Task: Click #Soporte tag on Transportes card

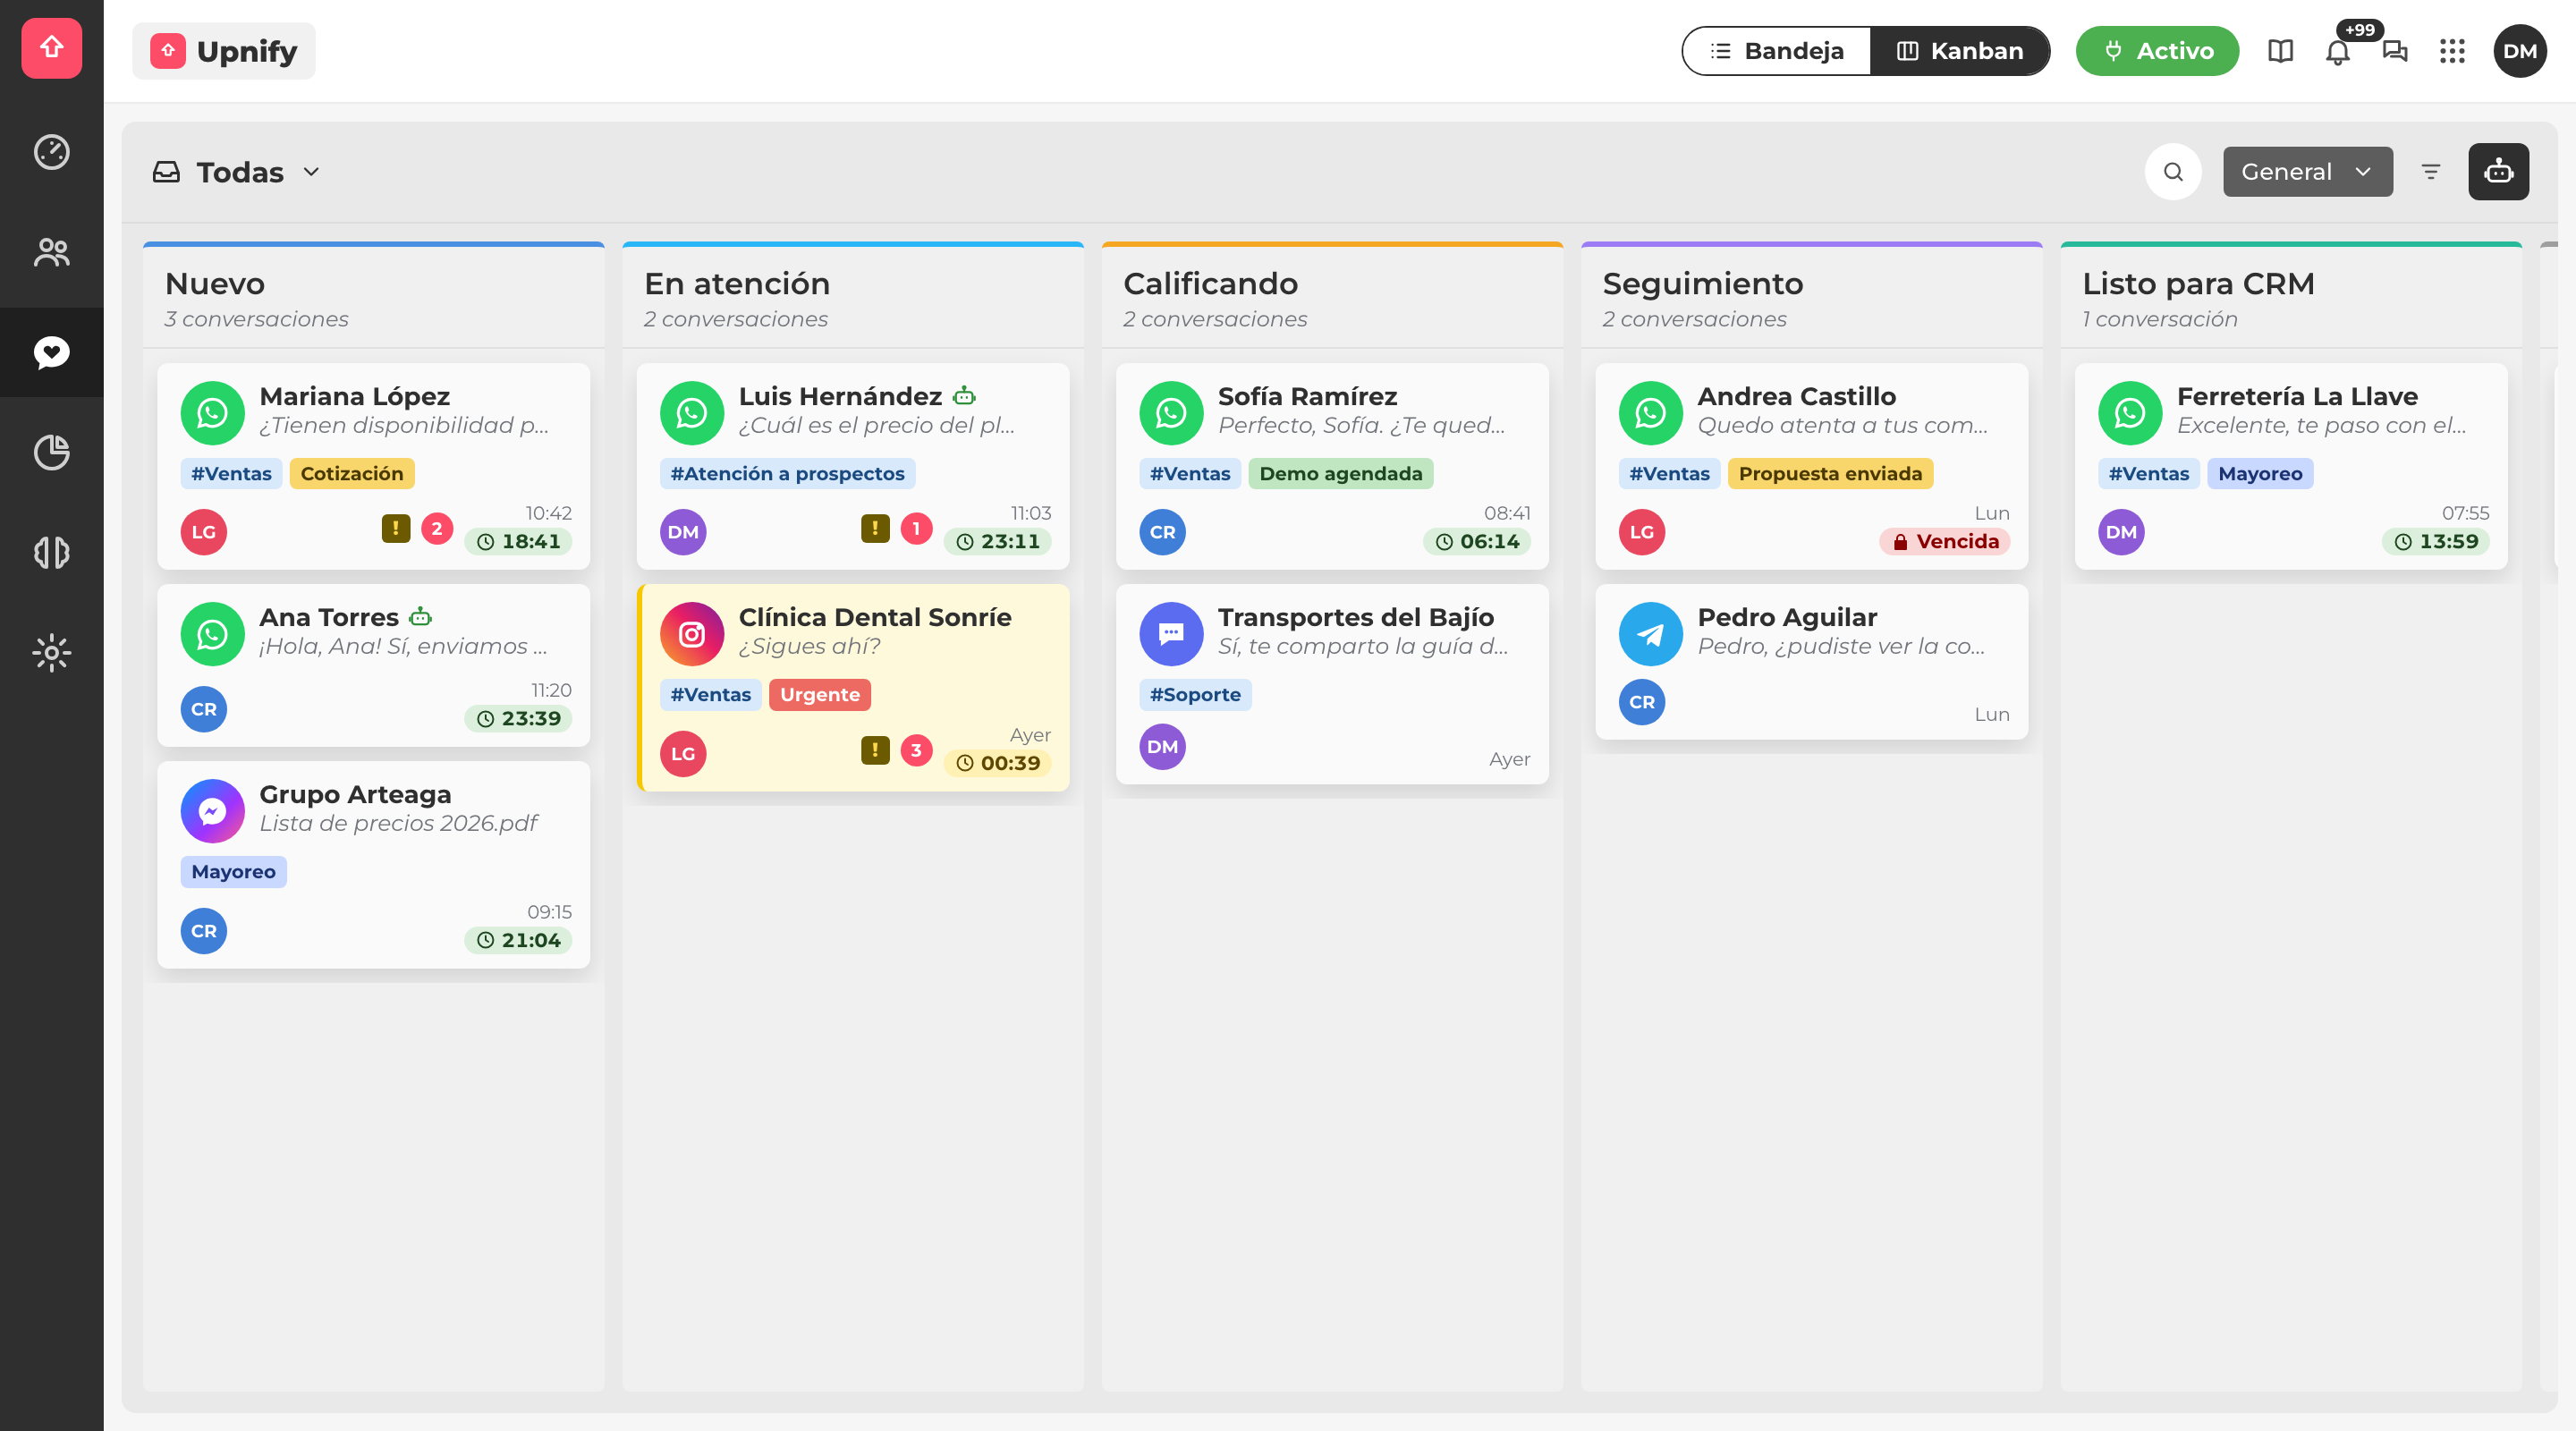Action: (1195, 694)
